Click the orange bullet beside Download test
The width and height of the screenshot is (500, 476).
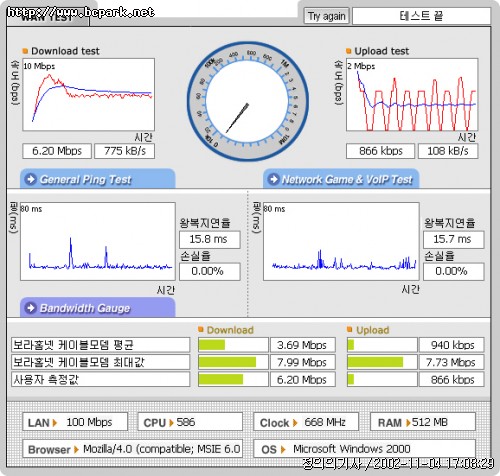pos(25,51)
